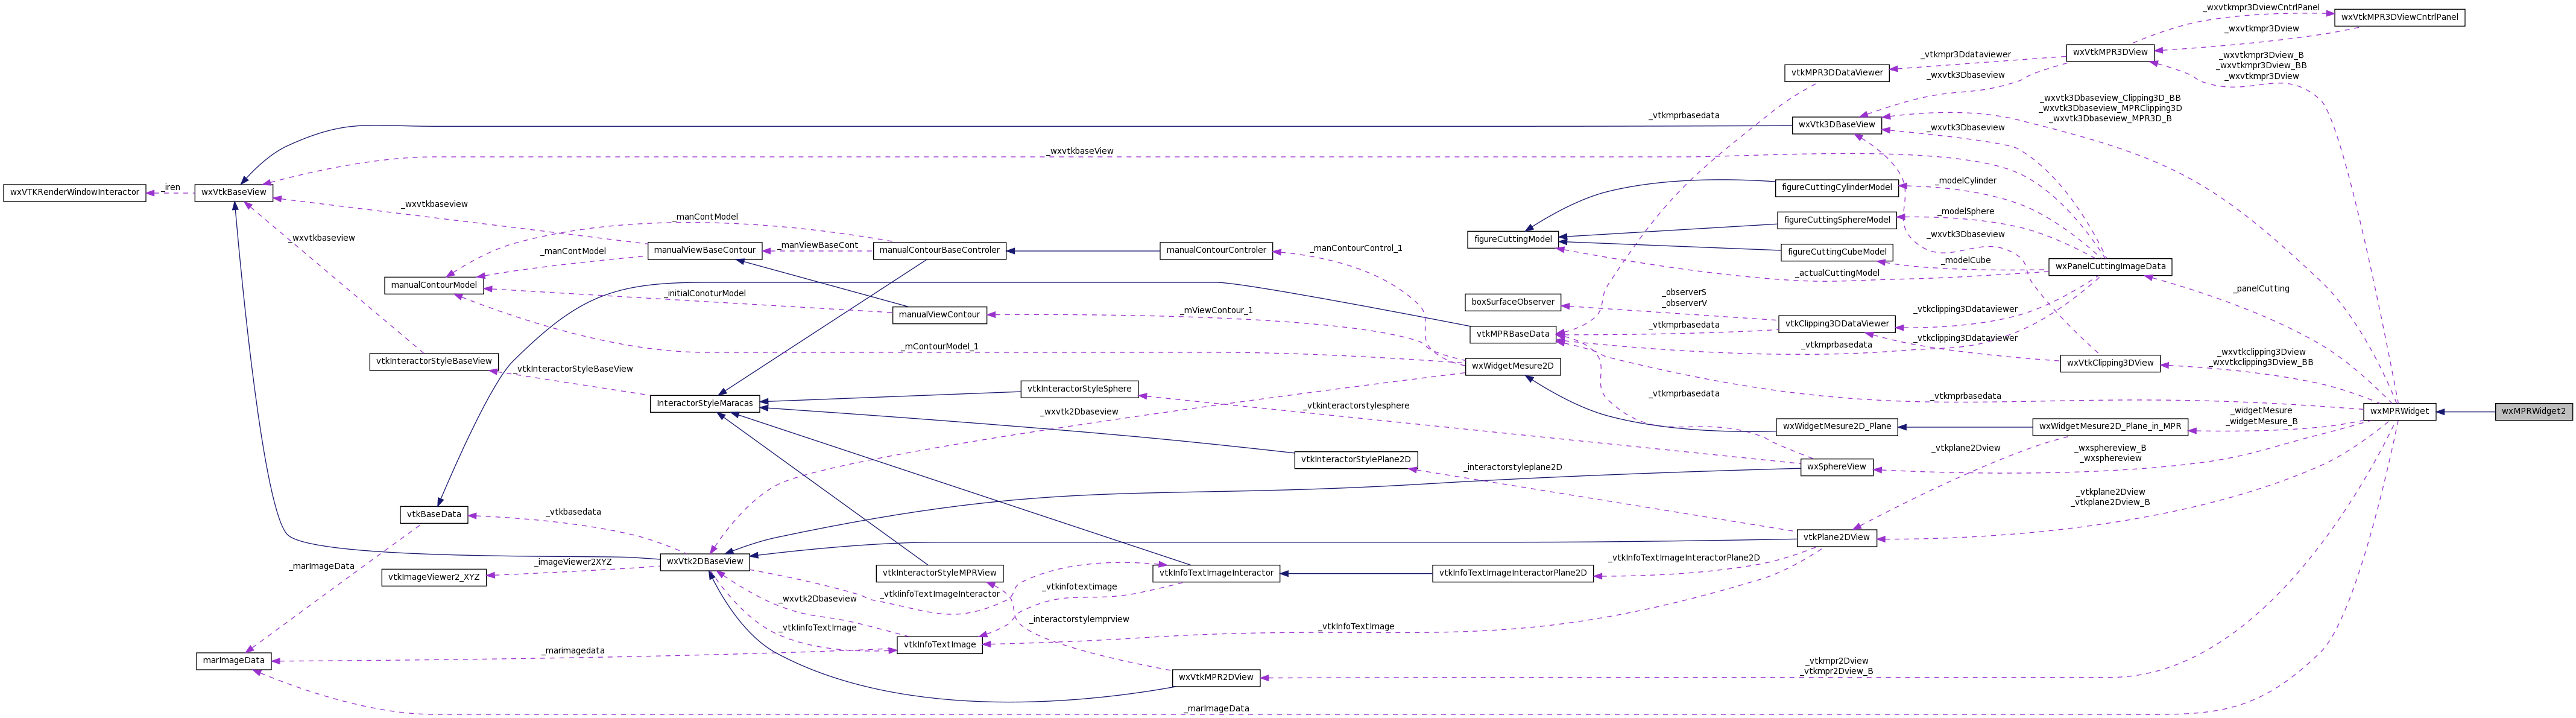Screen dimensions: 2576x718
Task: Select the '_iren' edge label
Action: click(x=172, y=188)
